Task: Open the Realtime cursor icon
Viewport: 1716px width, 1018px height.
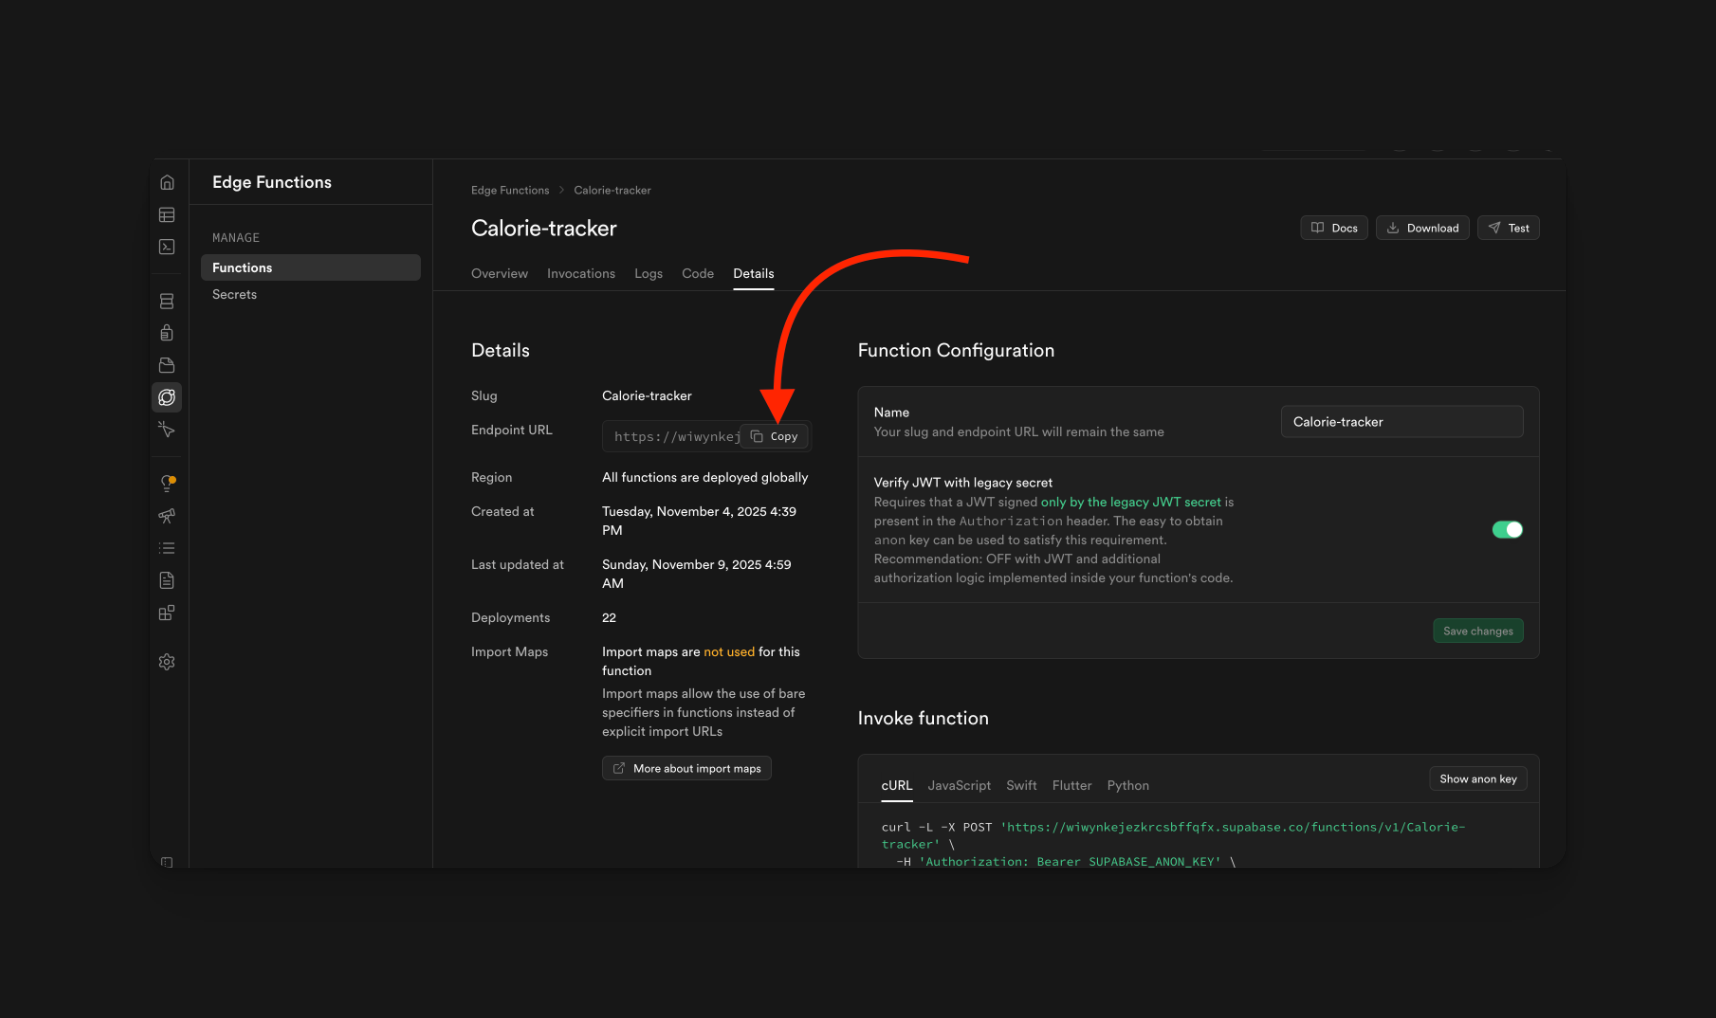Action: pyautogui.click(x=167, y=429)
